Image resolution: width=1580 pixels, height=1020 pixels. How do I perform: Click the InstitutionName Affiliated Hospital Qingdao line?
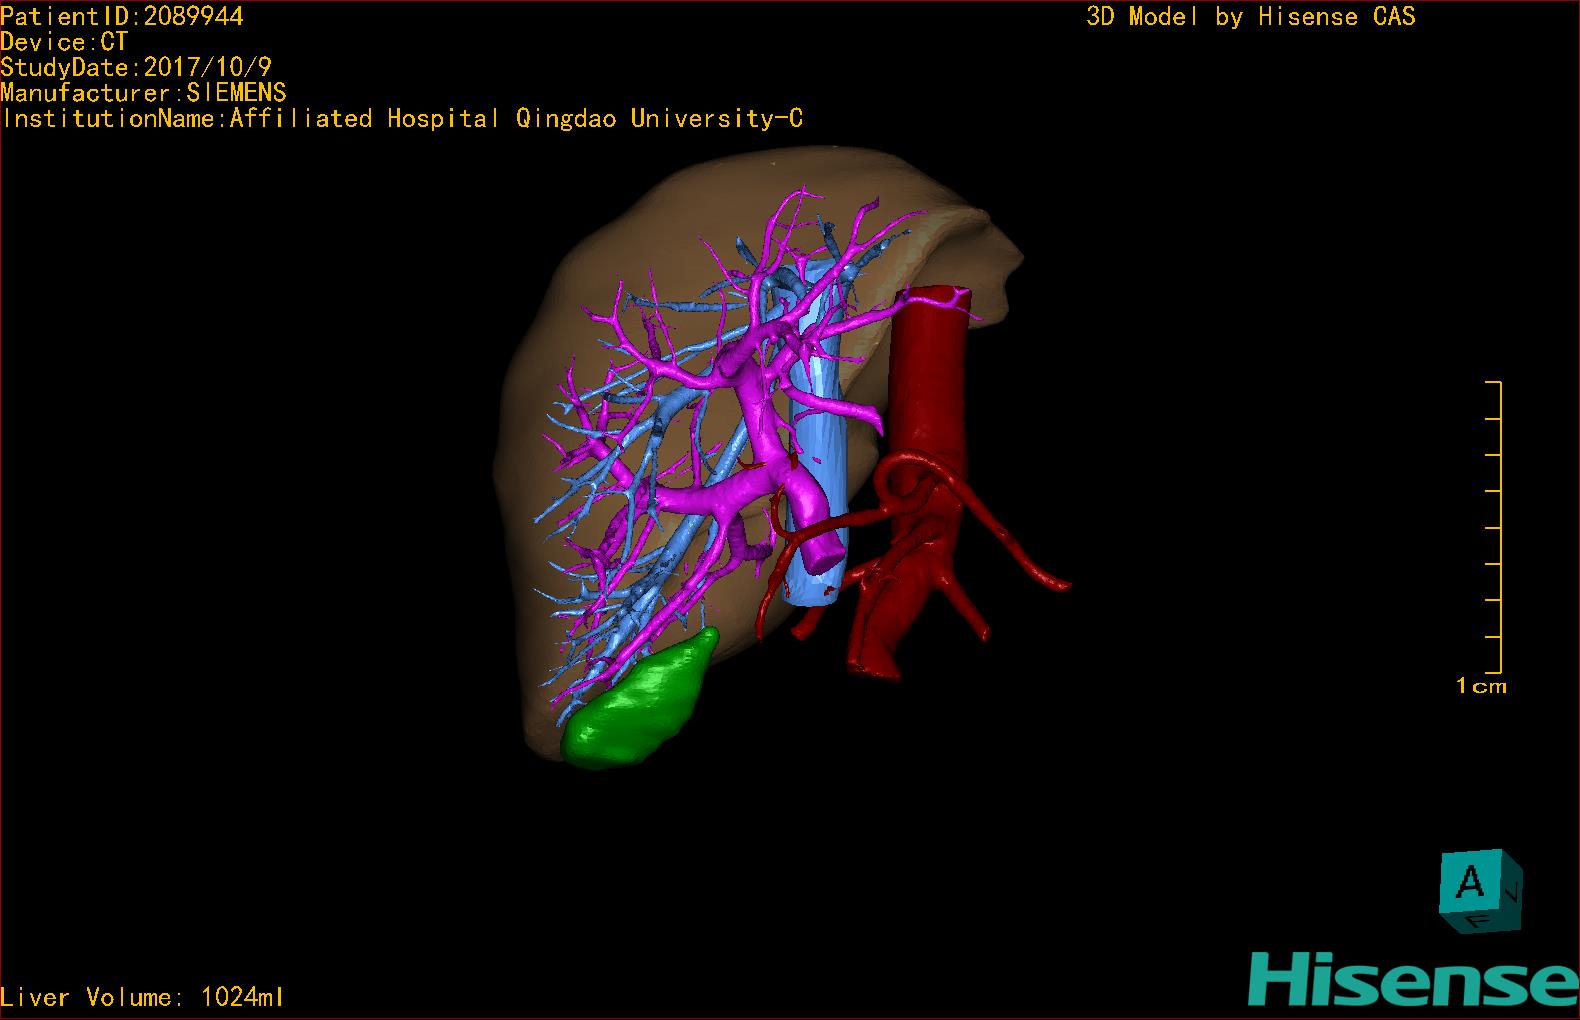[402, 119]
